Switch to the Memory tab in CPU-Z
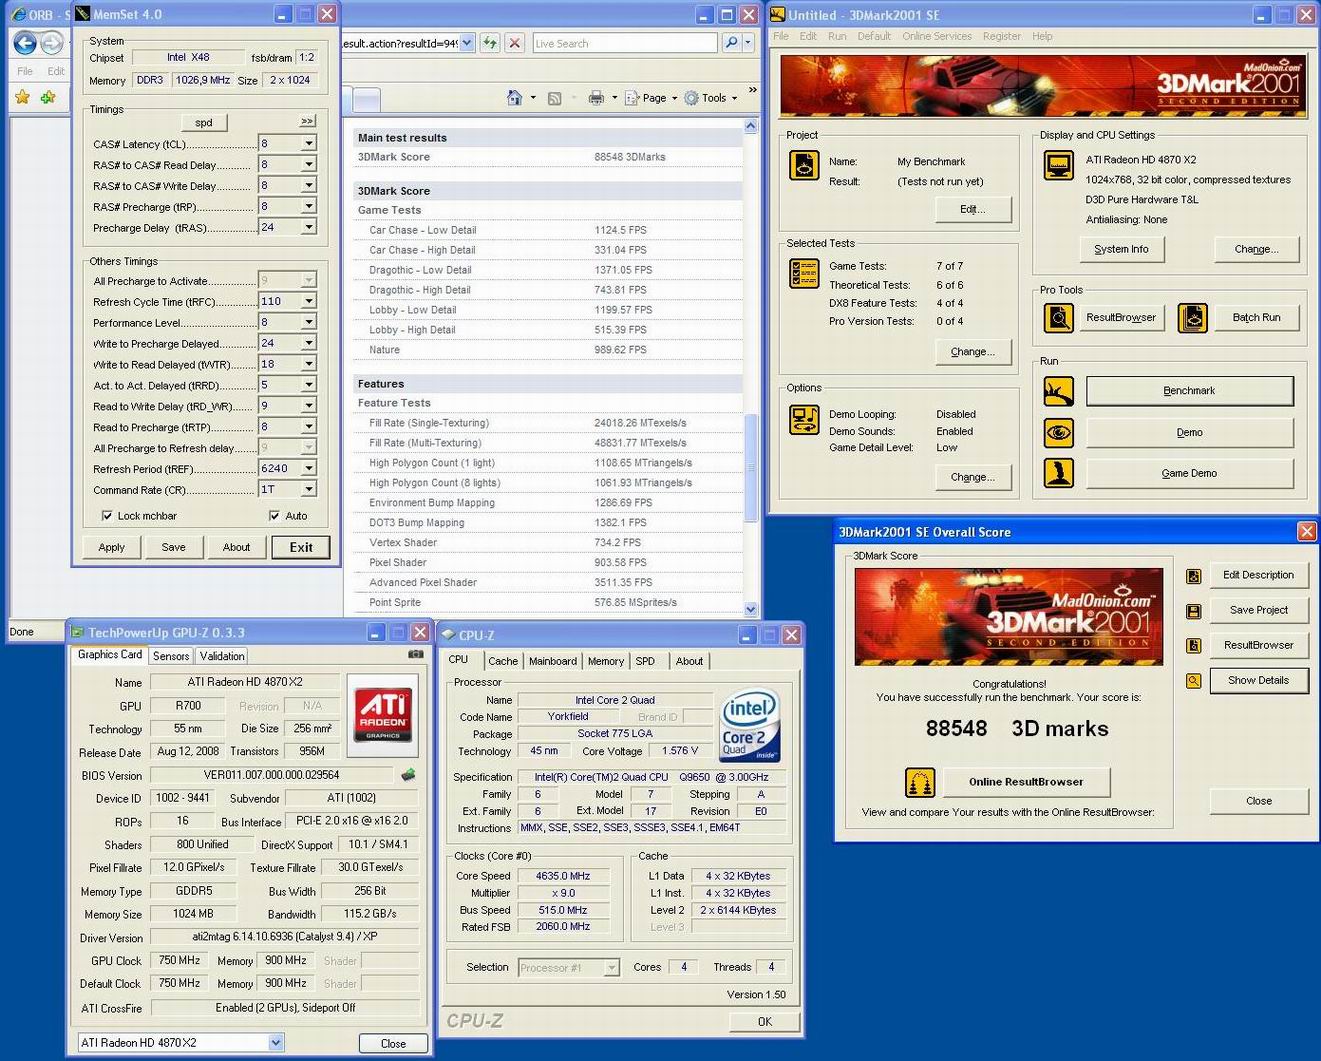The height and width of the screenshot is (1061, 1321). (606, 661)
